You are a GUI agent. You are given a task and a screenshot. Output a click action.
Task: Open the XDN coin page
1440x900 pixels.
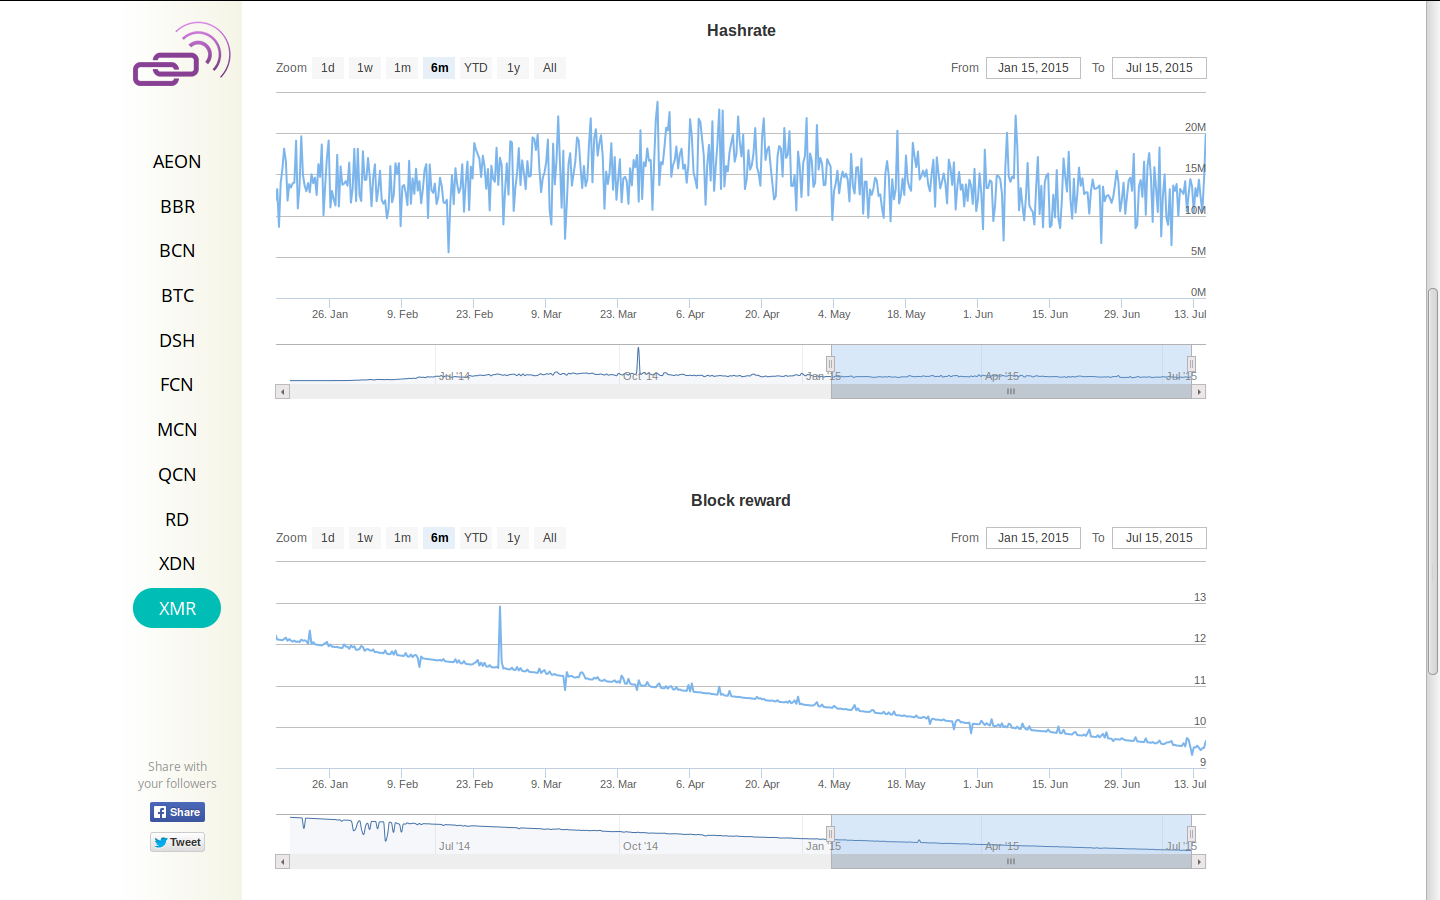coord(177,564)
